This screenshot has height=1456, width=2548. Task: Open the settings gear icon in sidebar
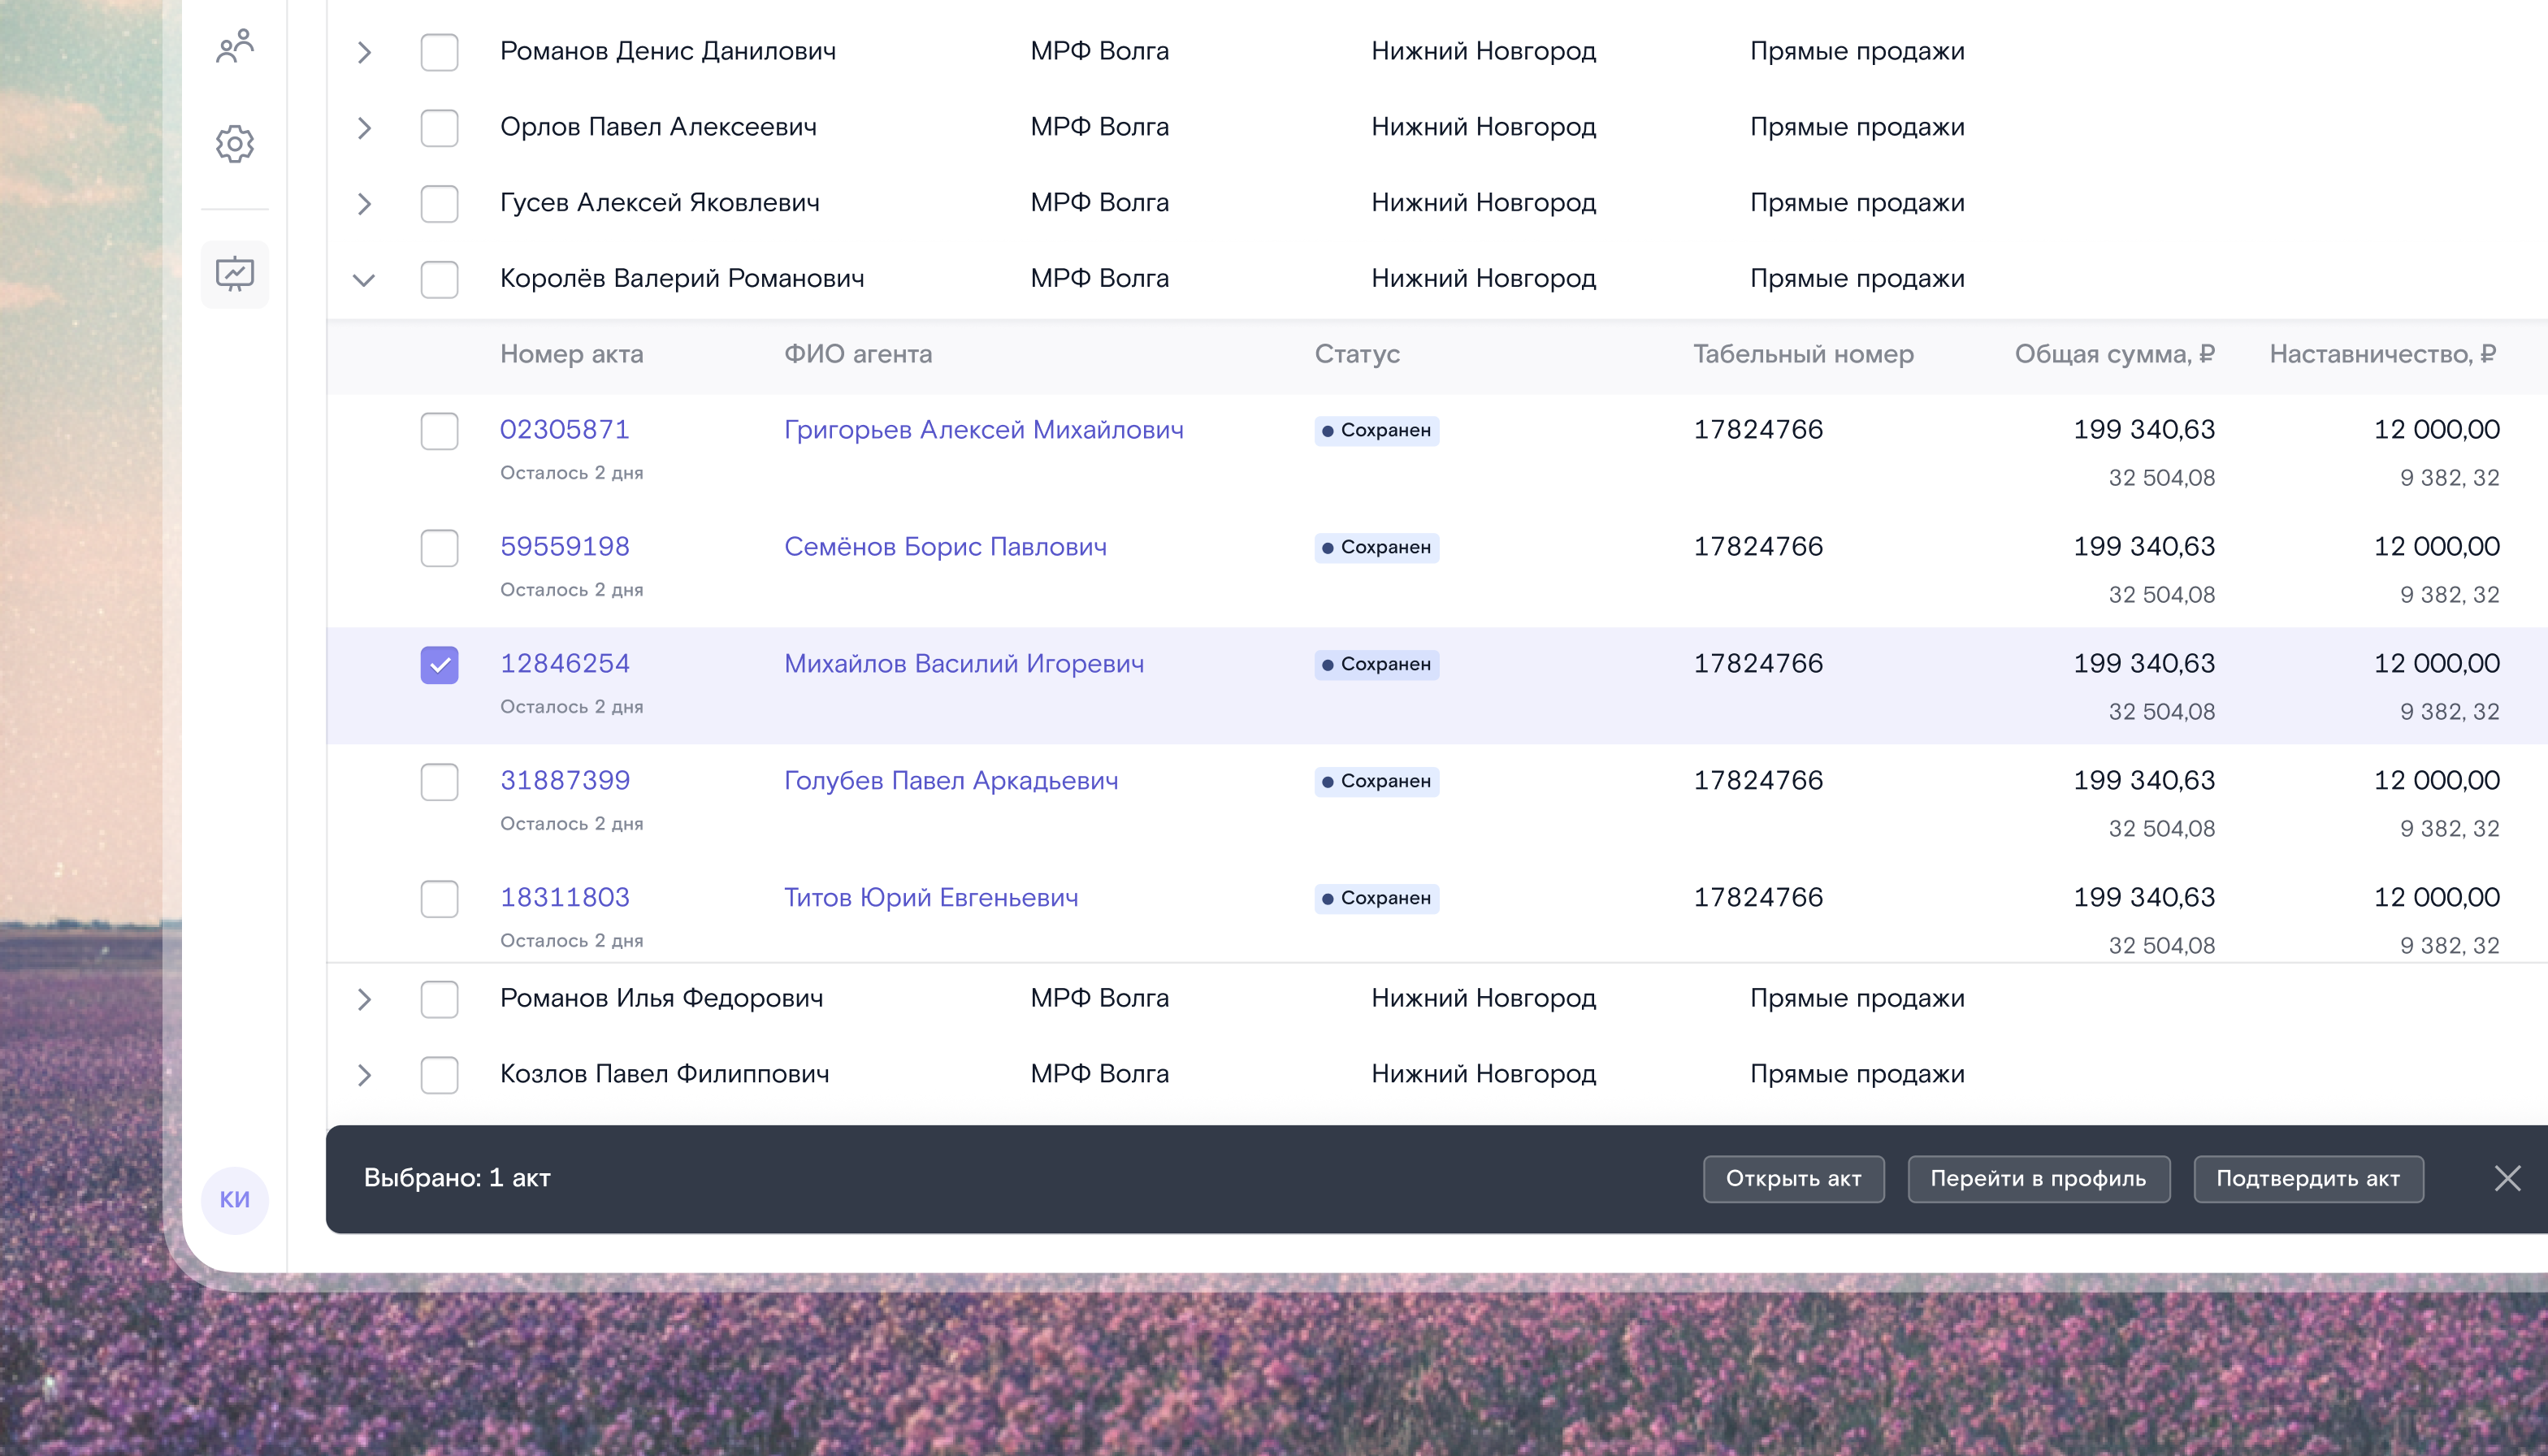[x=235, y=144]
